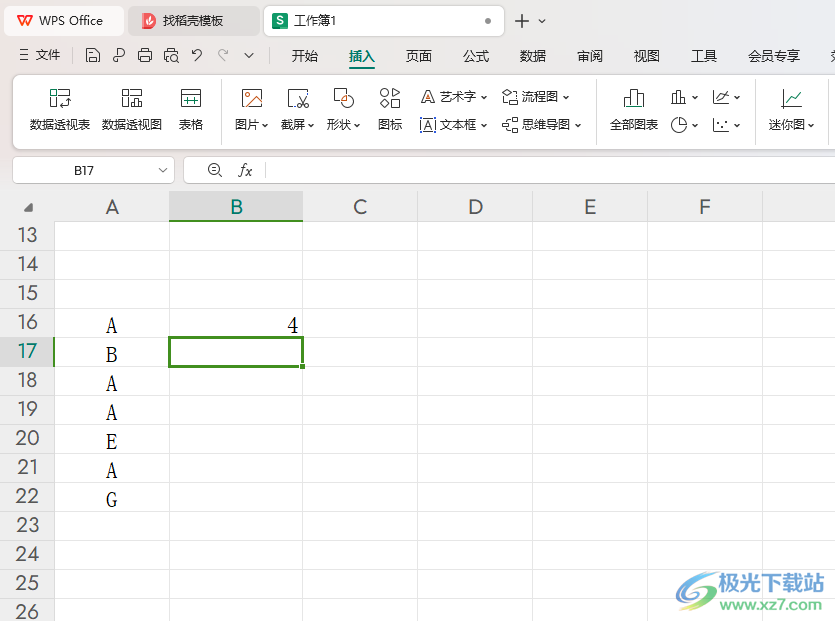The height and width of the screenshot is (621, 835).
Task: Click the scatter chart icon
Action: [721, 125]
